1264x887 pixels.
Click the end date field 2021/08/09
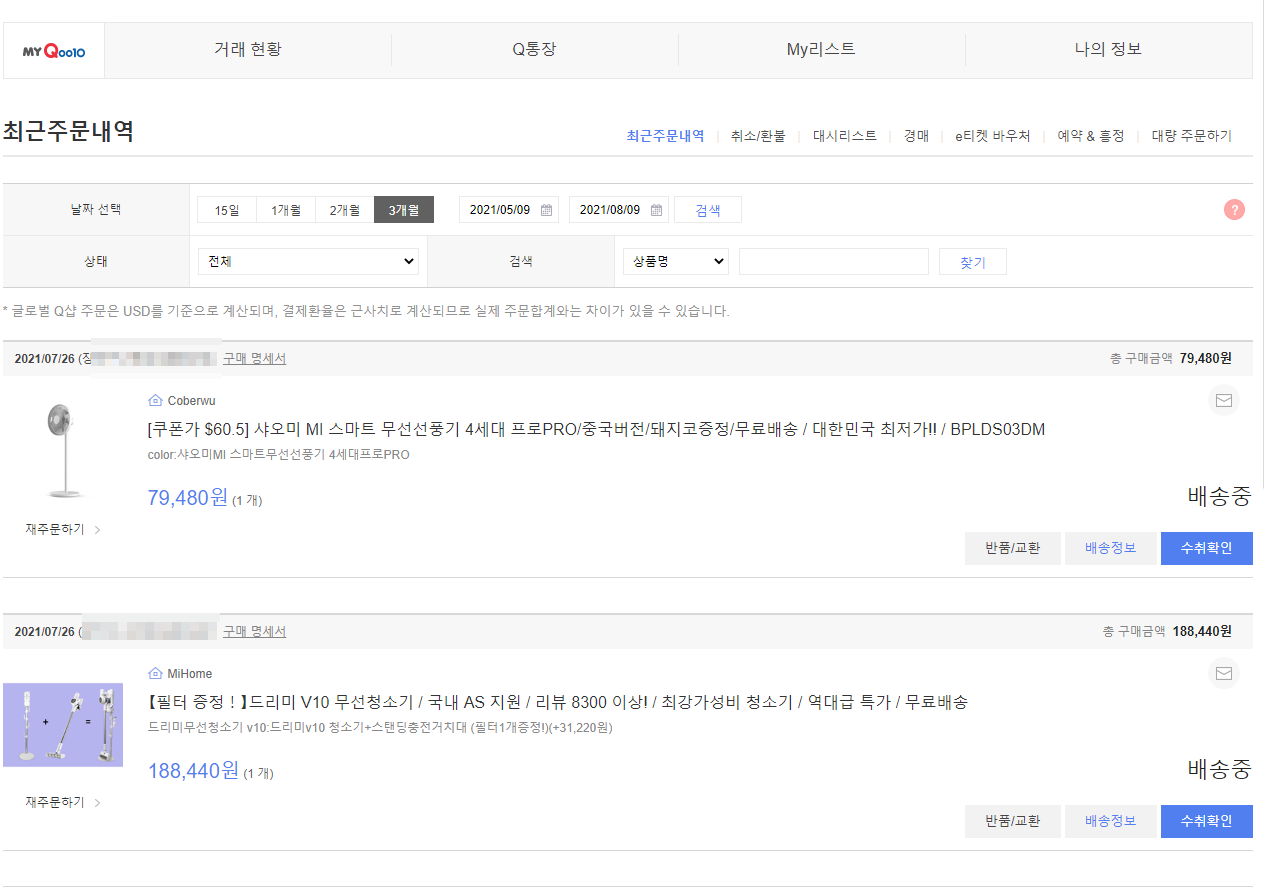tap(619, 210)
